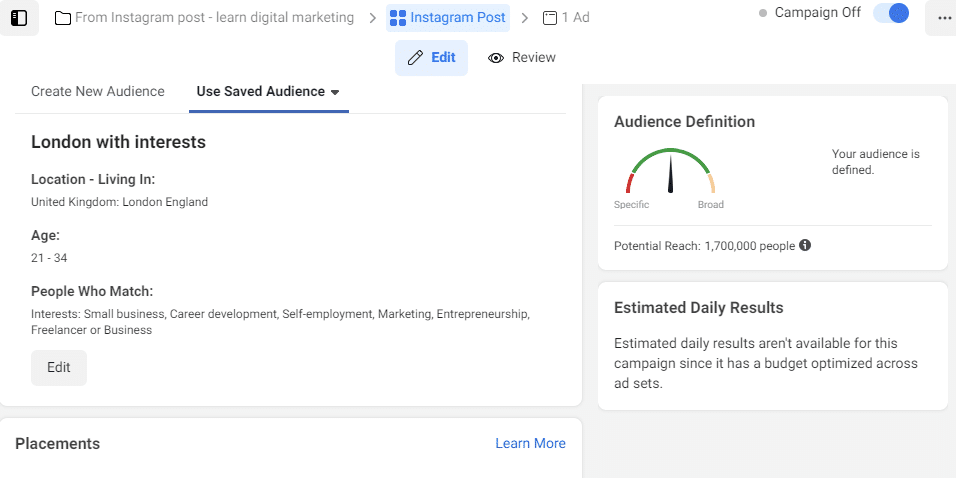956x478 pixels.
Task: Open the 1 Ad breadcrumb
Action: tap(566, 18)
